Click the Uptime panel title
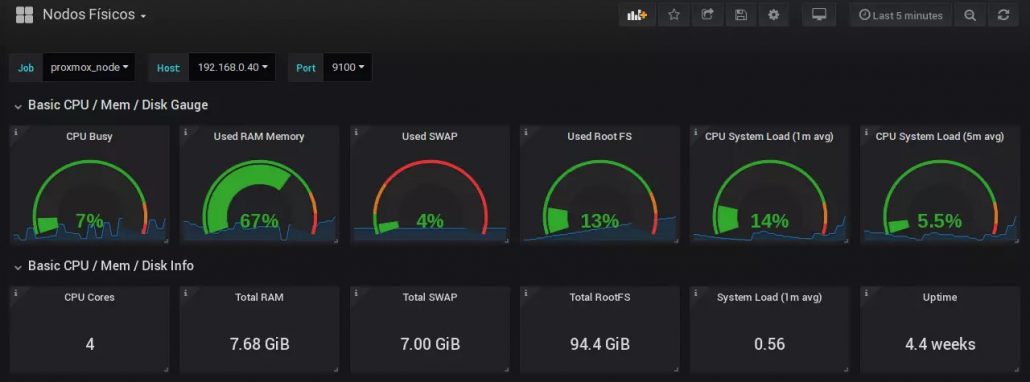 coord(939,297)
